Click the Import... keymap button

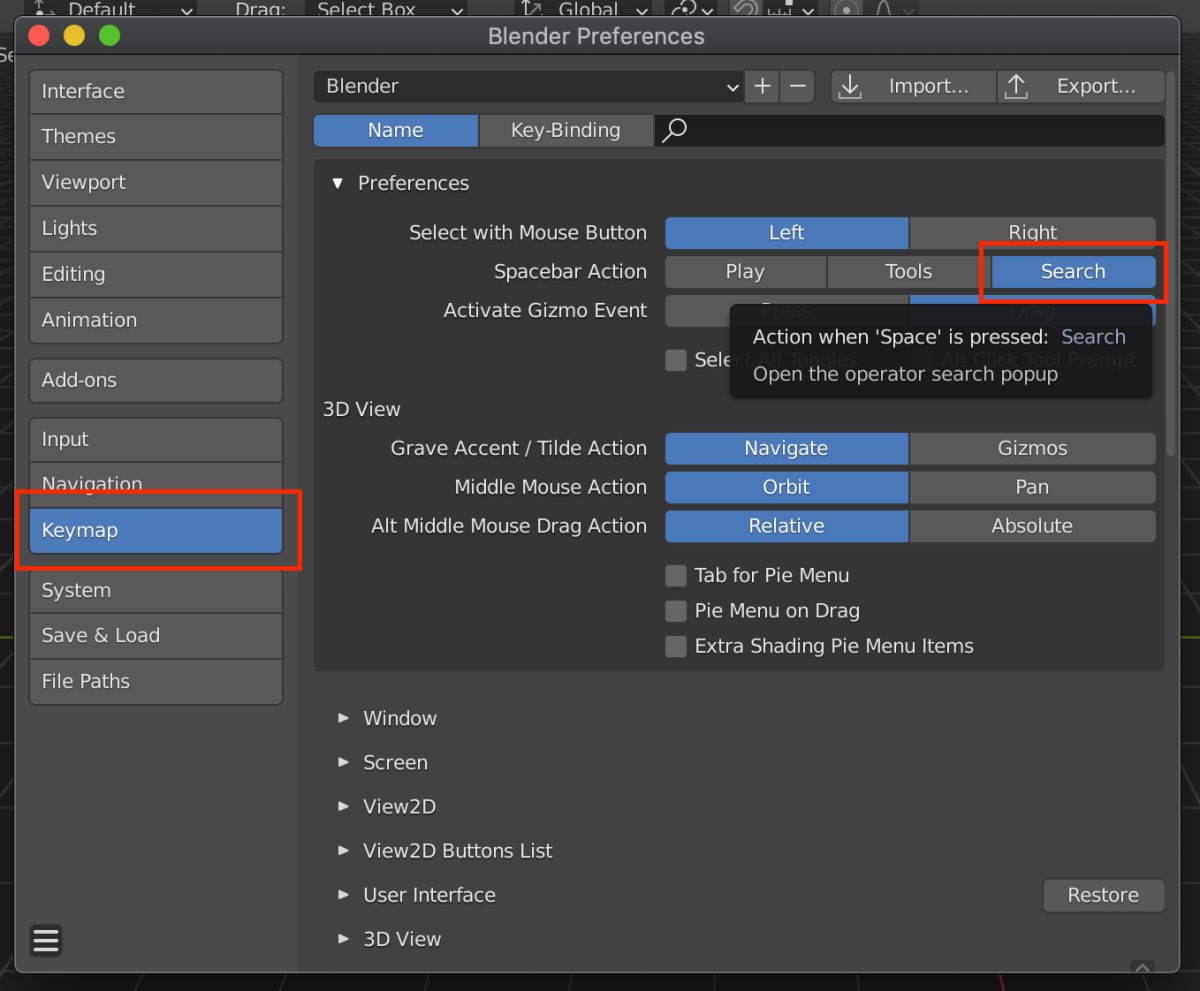[x=913, y=86]
